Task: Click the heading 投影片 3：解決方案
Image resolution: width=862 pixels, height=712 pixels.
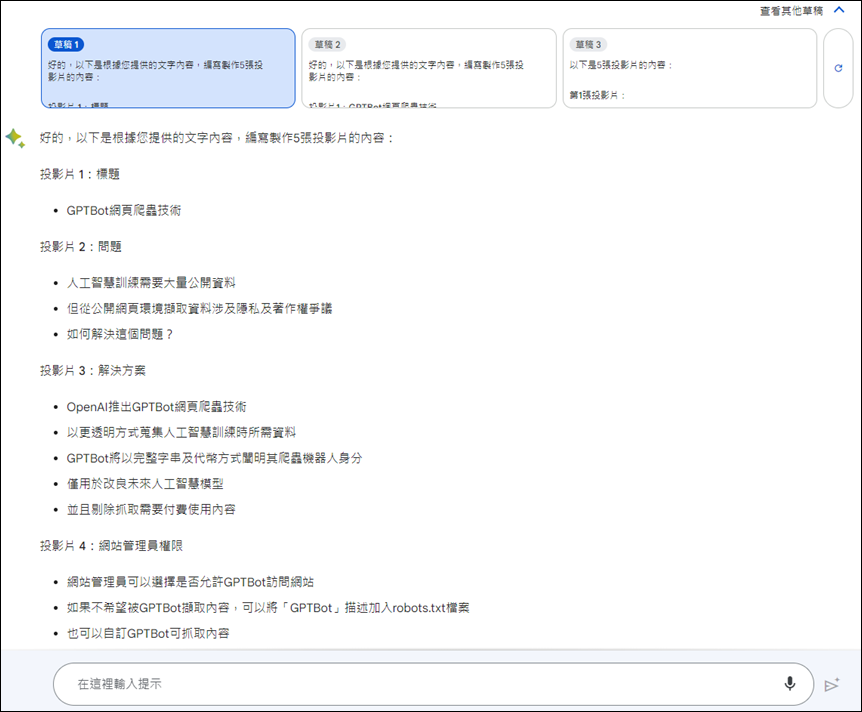Action: coord(93,371)
